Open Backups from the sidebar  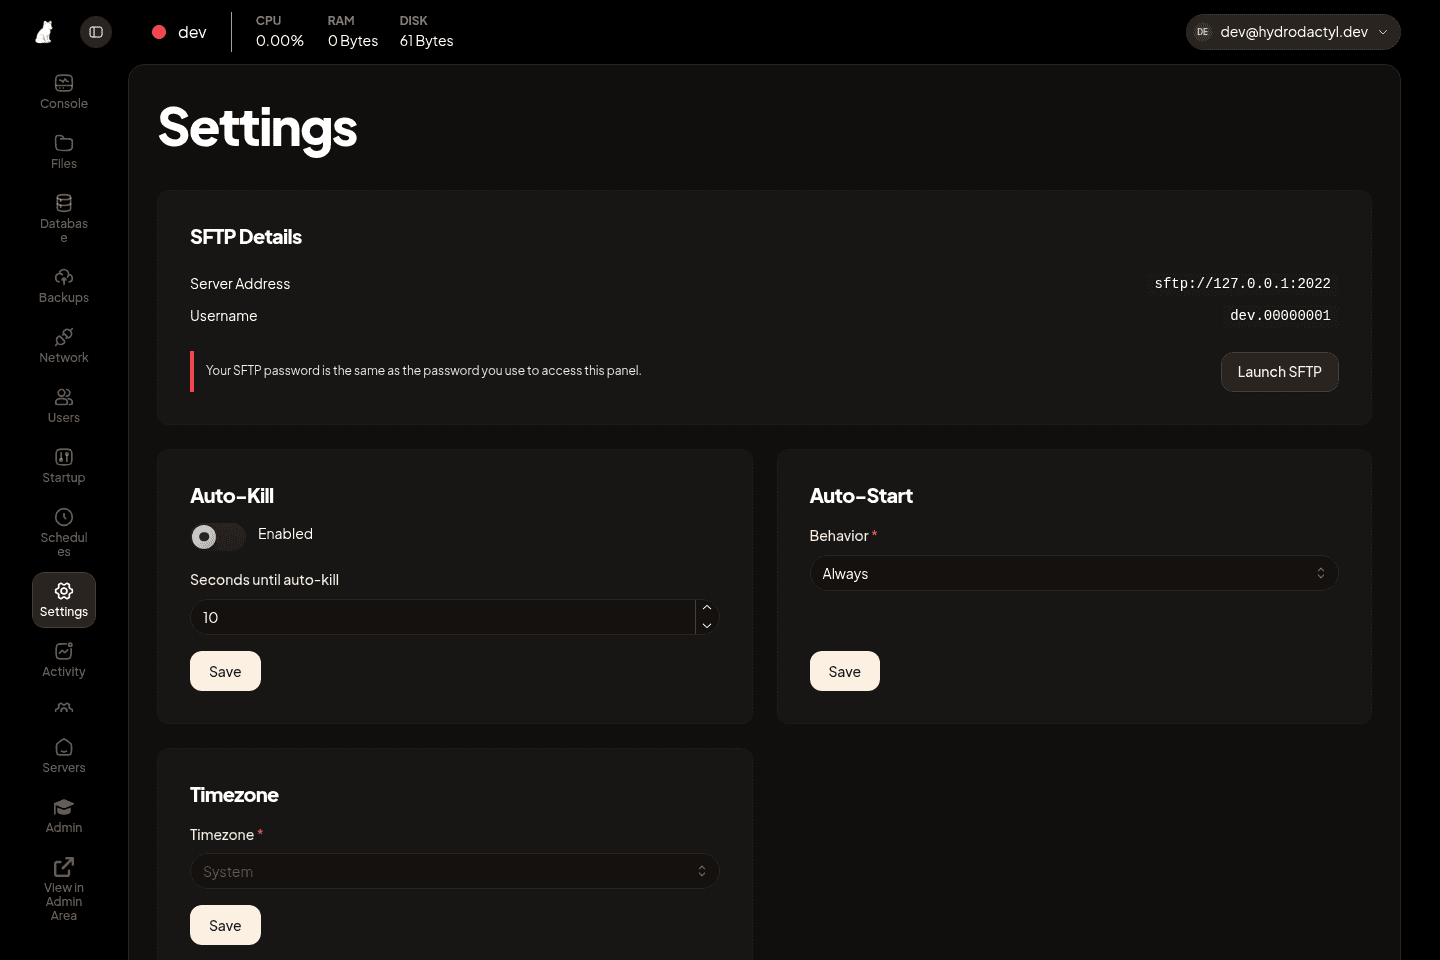click(x=64, y=286)
